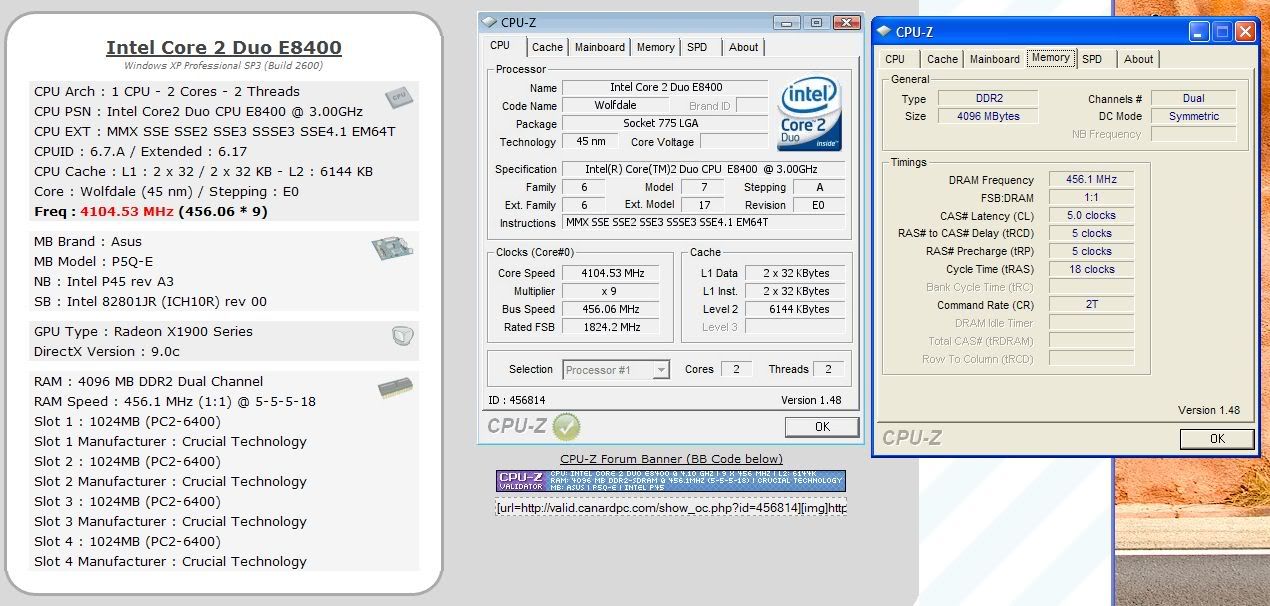
Task: Click the memory Type DDR2 field
Action: click(989, 99)
